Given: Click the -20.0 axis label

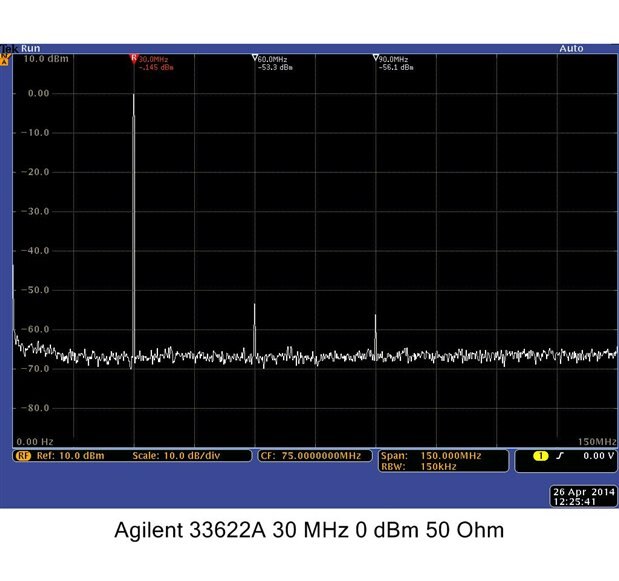Looking at the screenshot, I should point(35,172).
